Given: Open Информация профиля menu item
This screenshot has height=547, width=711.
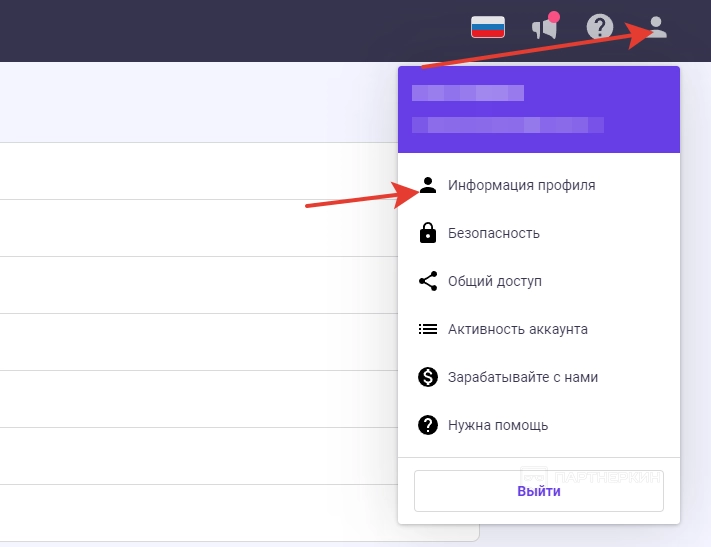Looking at the screenshot, I should [521, 185].
